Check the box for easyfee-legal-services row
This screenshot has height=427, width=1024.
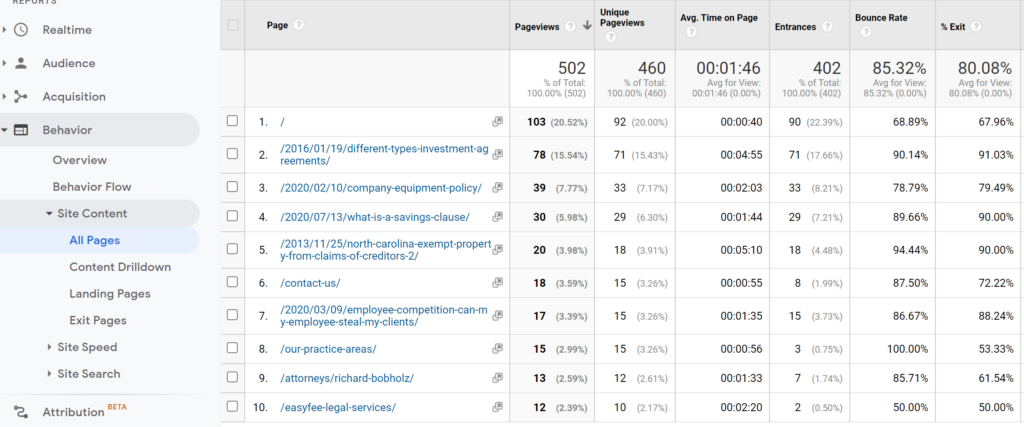pyautogui.click(x=232, y=406)
